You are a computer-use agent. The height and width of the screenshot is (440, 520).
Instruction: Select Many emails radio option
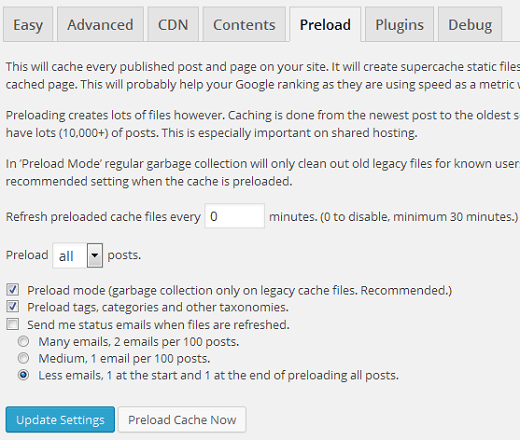point(23,341)
